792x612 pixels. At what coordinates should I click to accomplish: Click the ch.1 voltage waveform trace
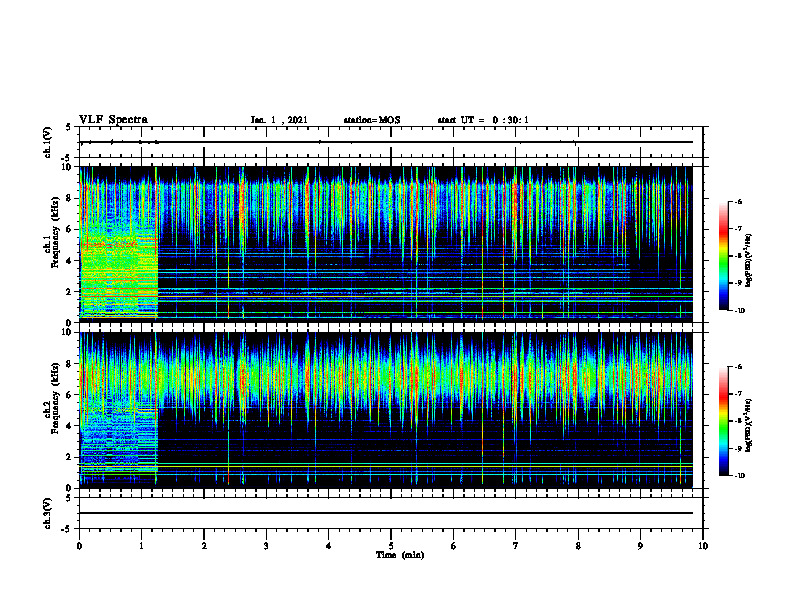tap(386, 142)
